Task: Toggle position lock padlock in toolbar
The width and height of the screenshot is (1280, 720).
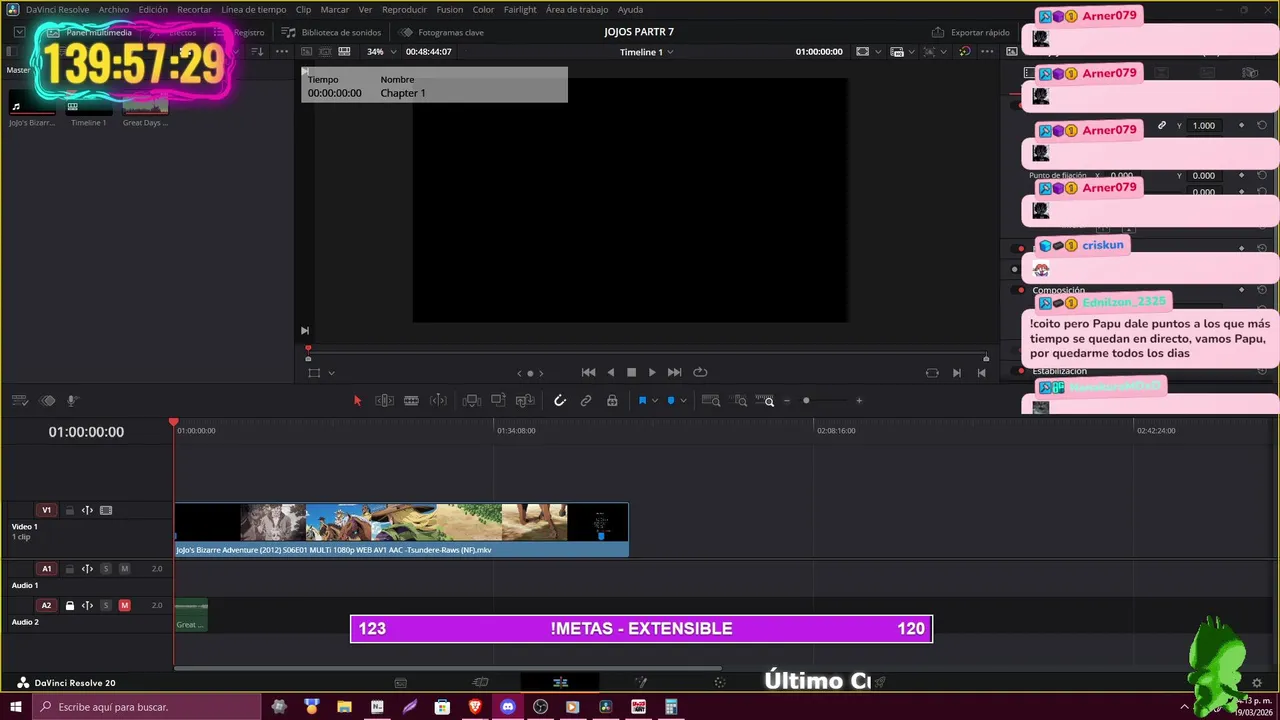Action: 612,401
